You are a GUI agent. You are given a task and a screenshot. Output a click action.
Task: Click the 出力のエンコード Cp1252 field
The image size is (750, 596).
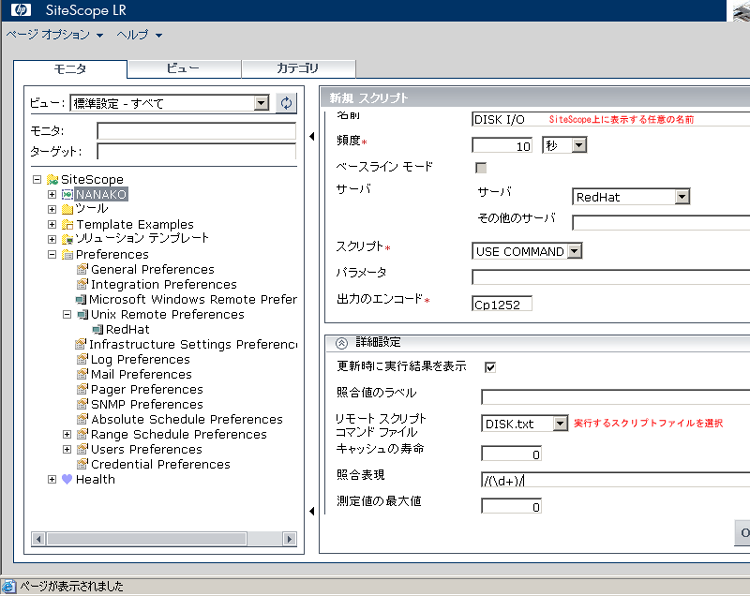tap(502, 304)
